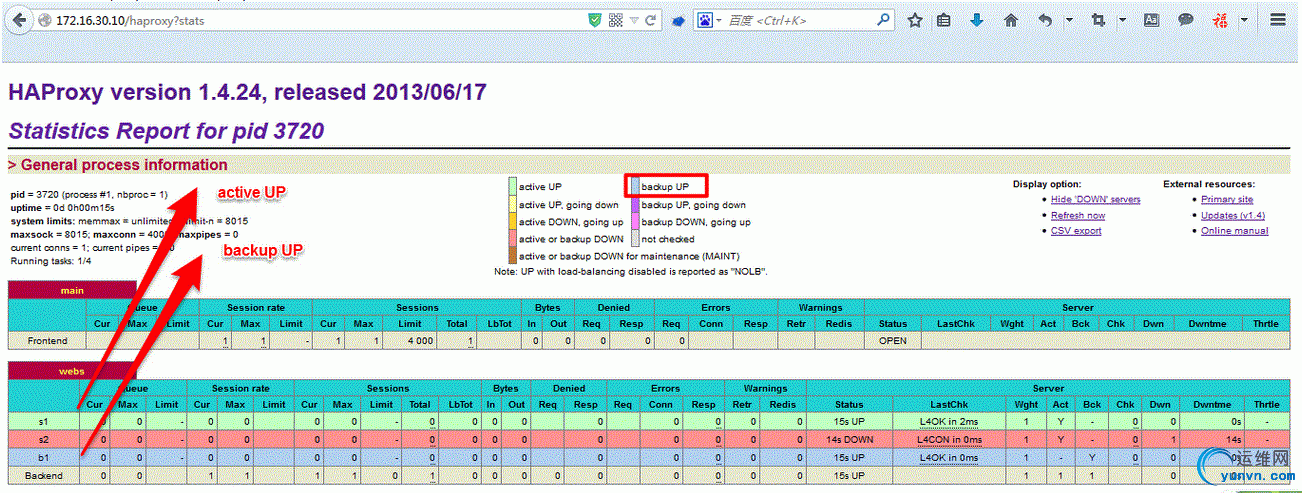Screen dimensions: 1302x493
Task: Open downloads with the blue arrow icon
Action: pyautogui.click(x=977, y=20)
